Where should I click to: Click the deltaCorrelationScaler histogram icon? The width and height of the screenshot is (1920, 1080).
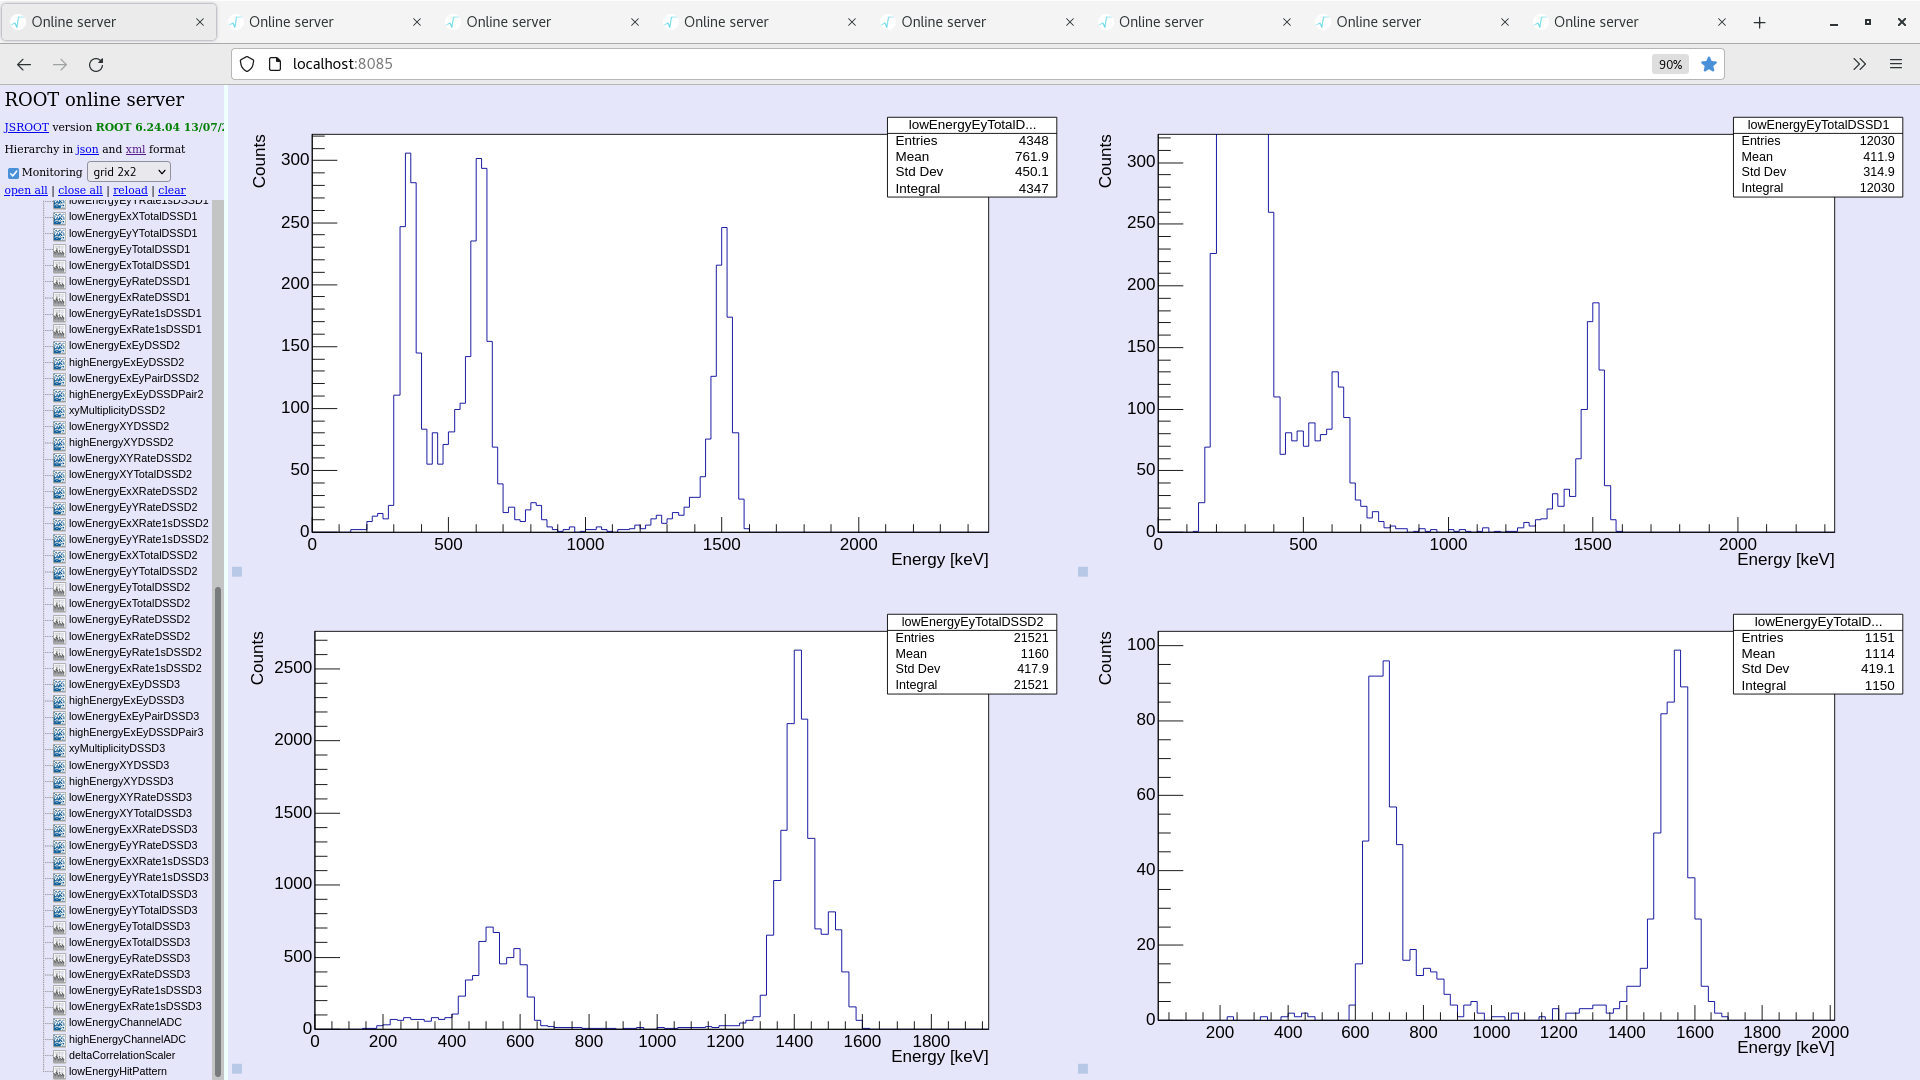point(58,1055)
